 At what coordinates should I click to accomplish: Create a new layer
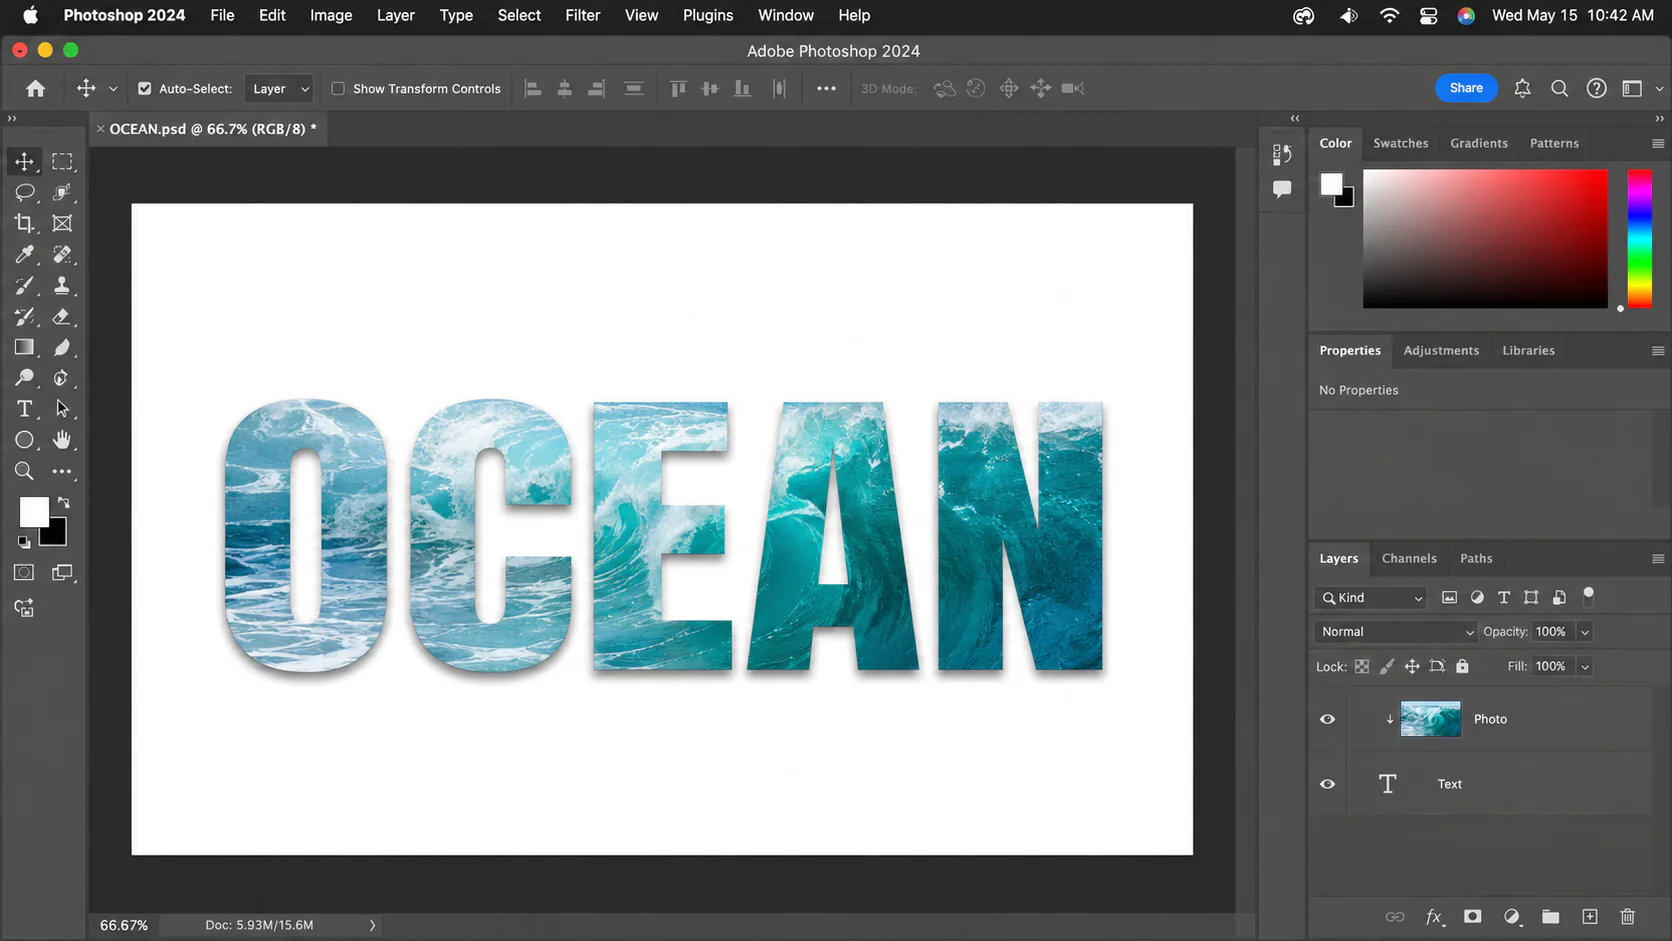pos(1590,916)
